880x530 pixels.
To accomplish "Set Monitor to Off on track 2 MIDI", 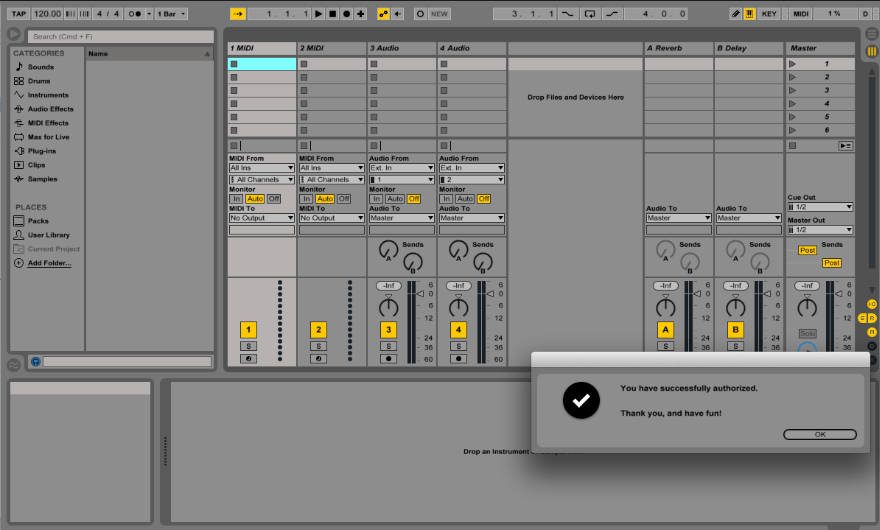I will (344, 199).
